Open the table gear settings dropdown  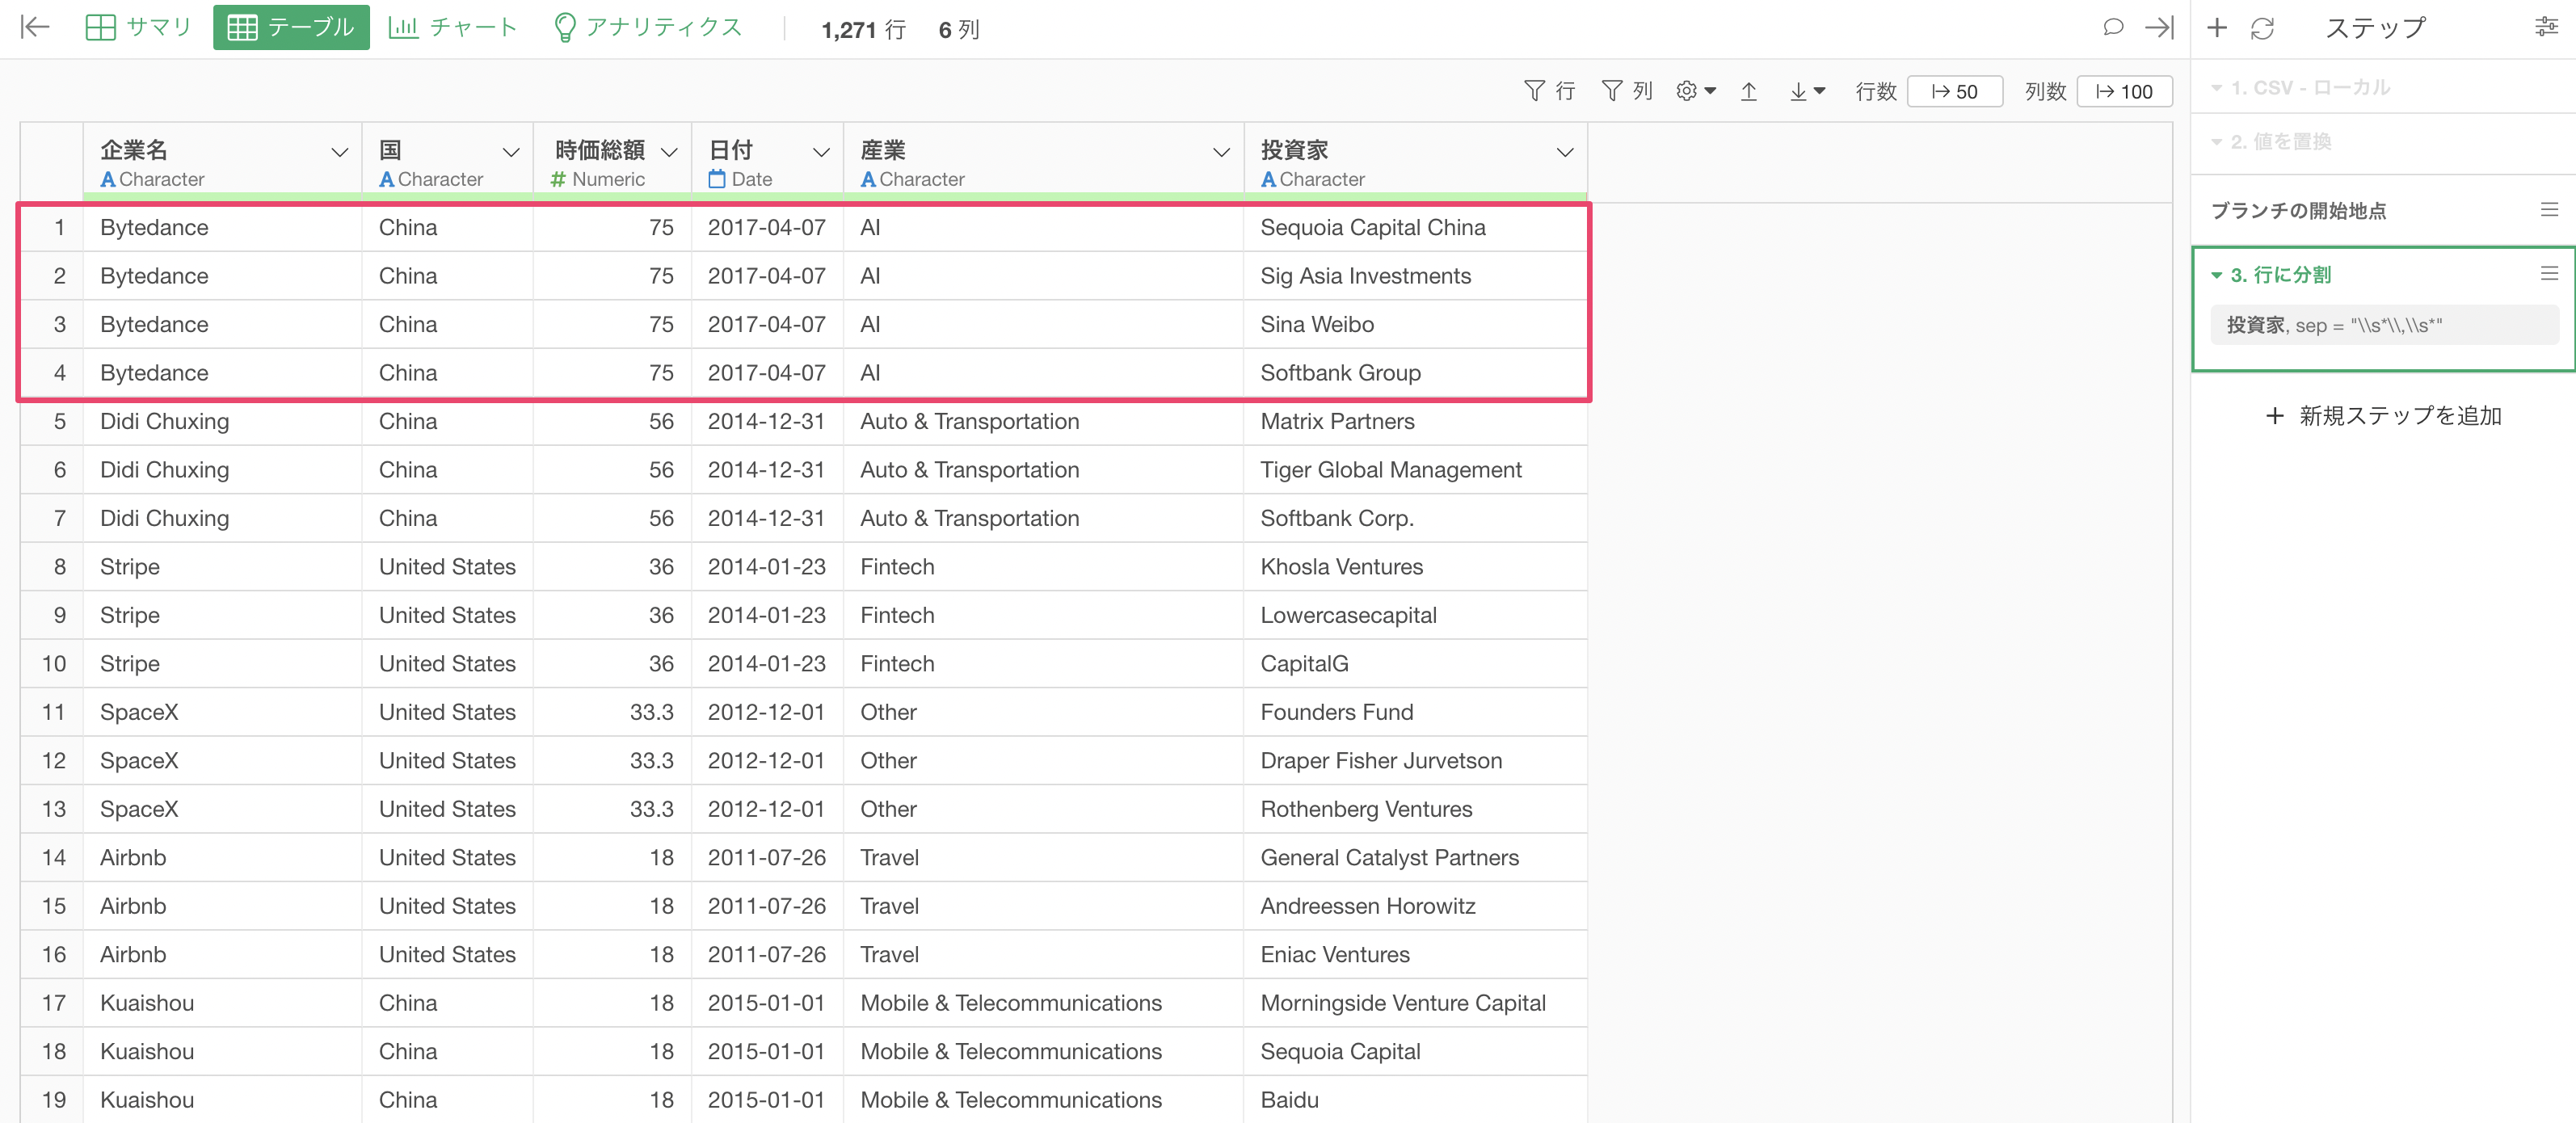[x=1695, y=91]
